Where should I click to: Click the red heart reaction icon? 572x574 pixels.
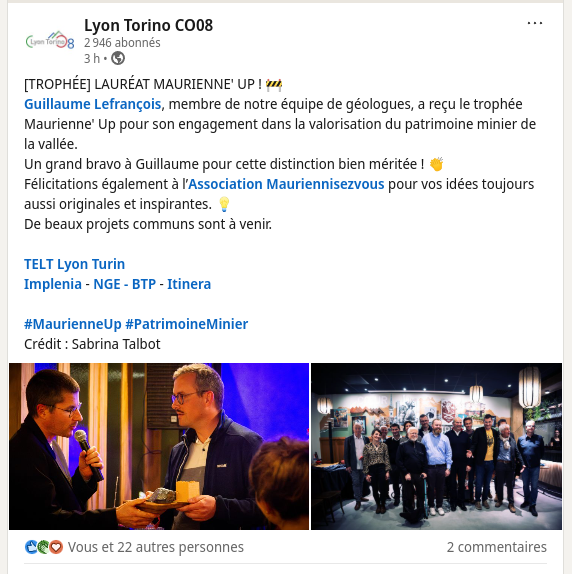[x=56, y=547]
